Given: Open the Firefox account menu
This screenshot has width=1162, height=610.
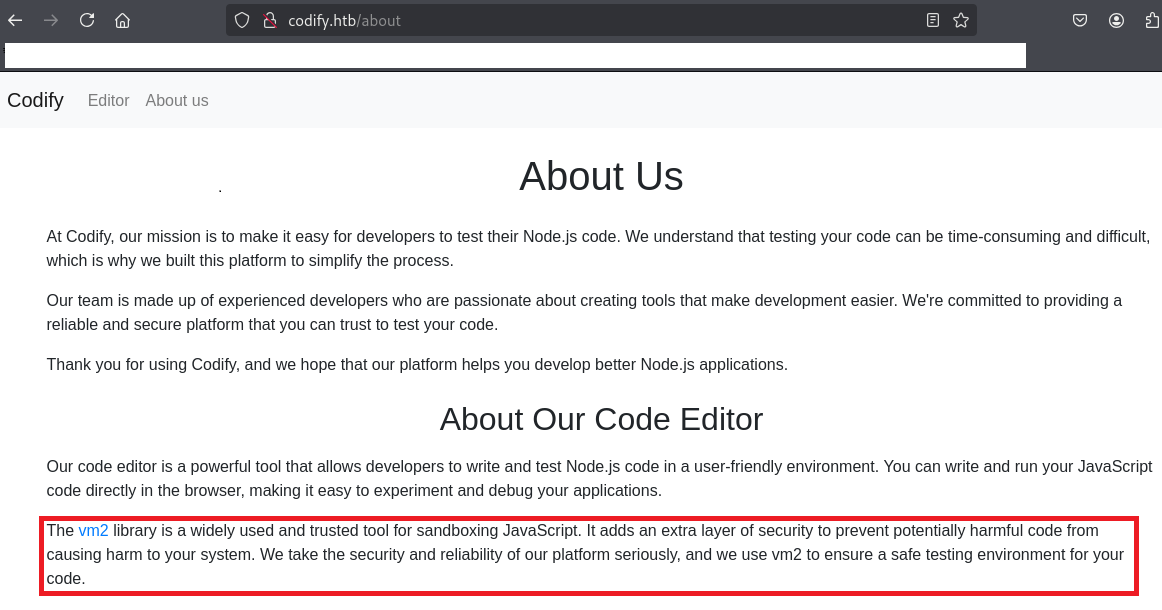Looking at the screenshot, I should tap(1116, 20).
